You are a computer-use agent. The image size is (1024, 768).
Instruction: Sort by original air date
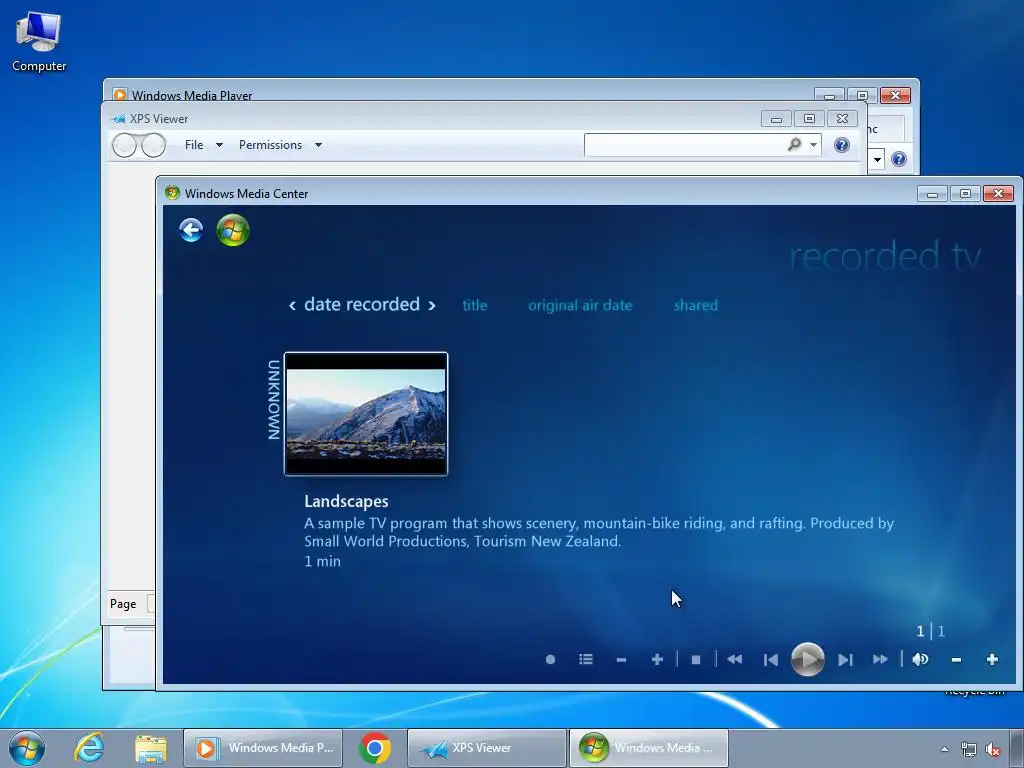point(580,305)
